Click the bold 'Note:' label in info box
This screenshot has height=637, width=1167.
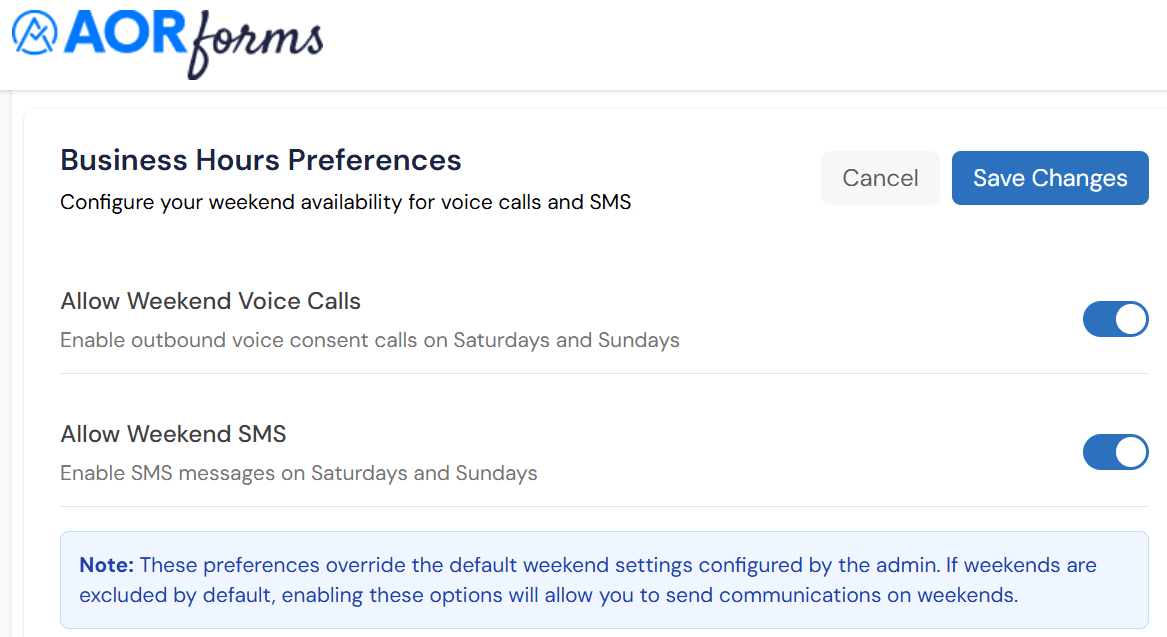[x=106, y=565]
